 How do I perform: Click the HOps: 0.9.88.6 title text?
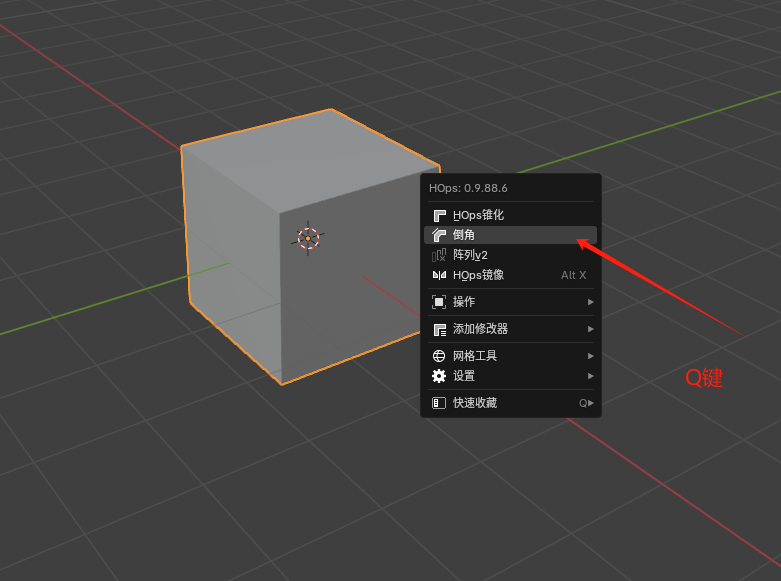(x=468, y=188)
